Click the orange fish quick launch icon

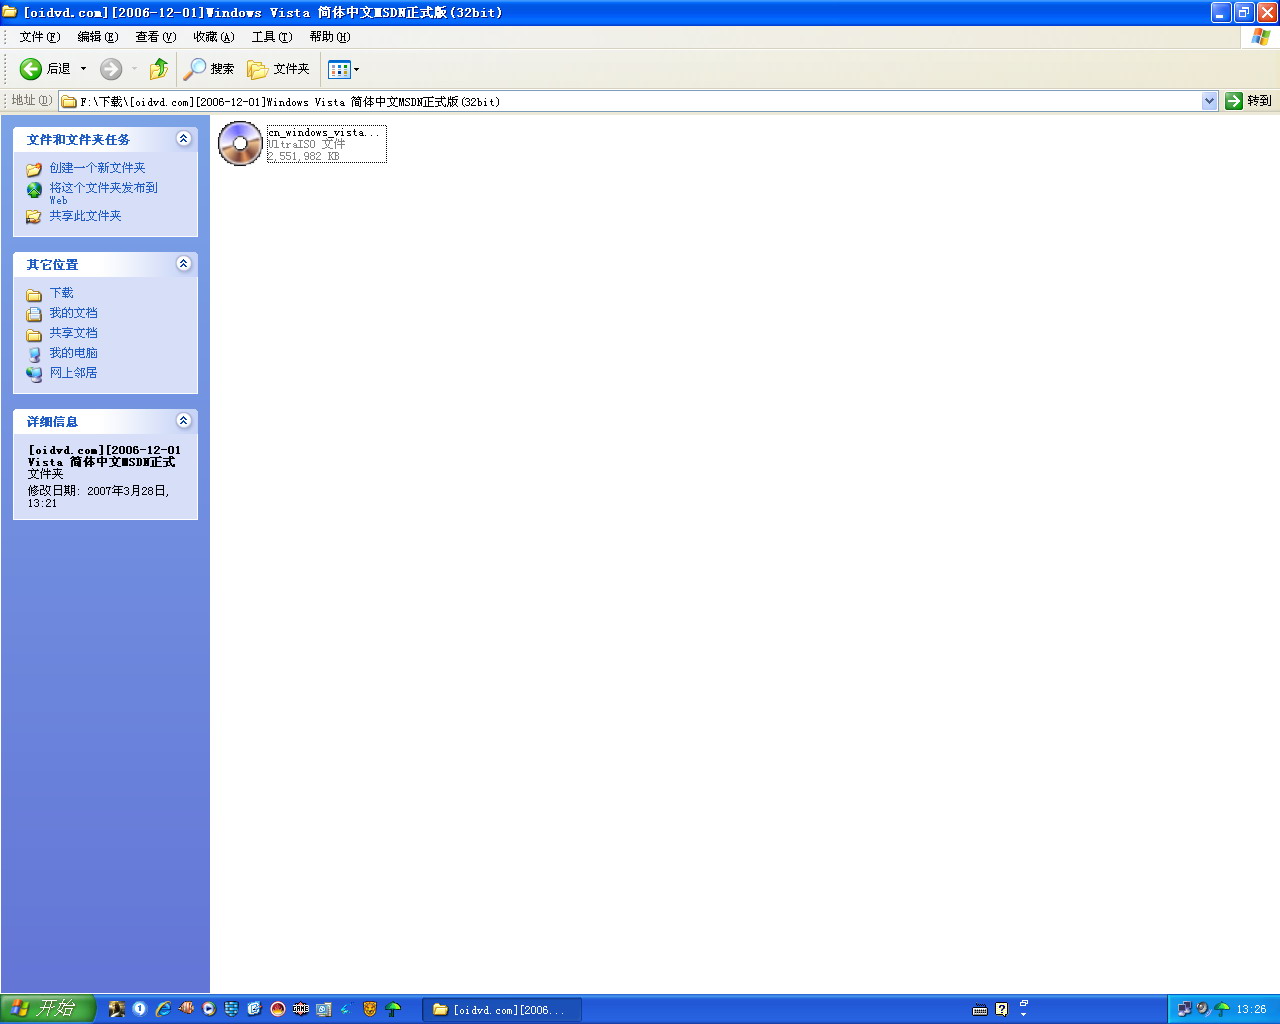tap(186, 1009)
